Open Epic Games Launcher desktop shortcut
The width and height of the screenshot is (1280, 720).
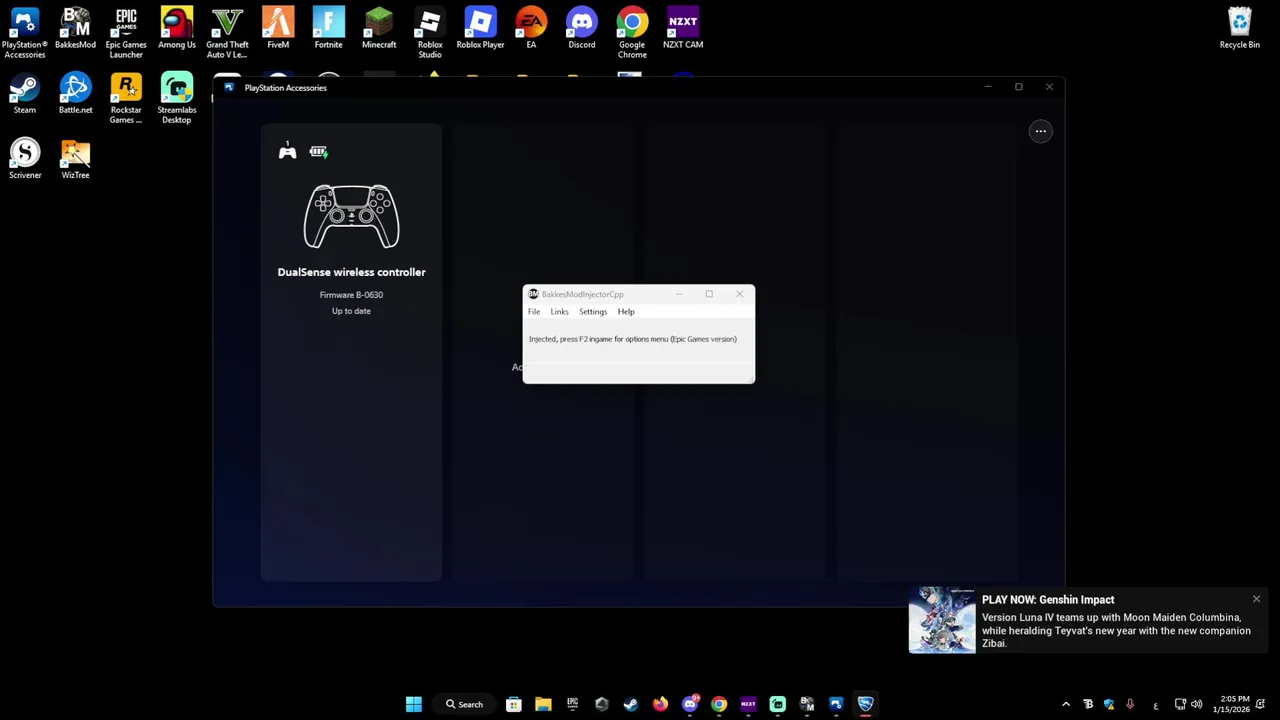[x=126, y=32]
